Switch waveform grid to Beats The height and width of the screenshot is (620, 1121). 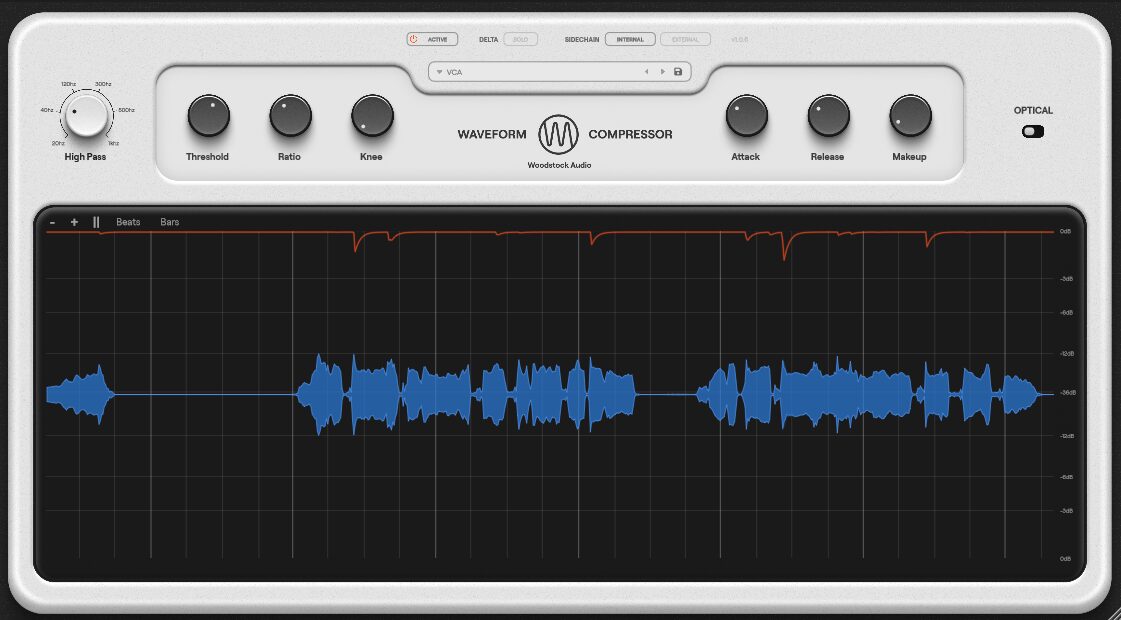pyautogui.click(x=128, y=222)
